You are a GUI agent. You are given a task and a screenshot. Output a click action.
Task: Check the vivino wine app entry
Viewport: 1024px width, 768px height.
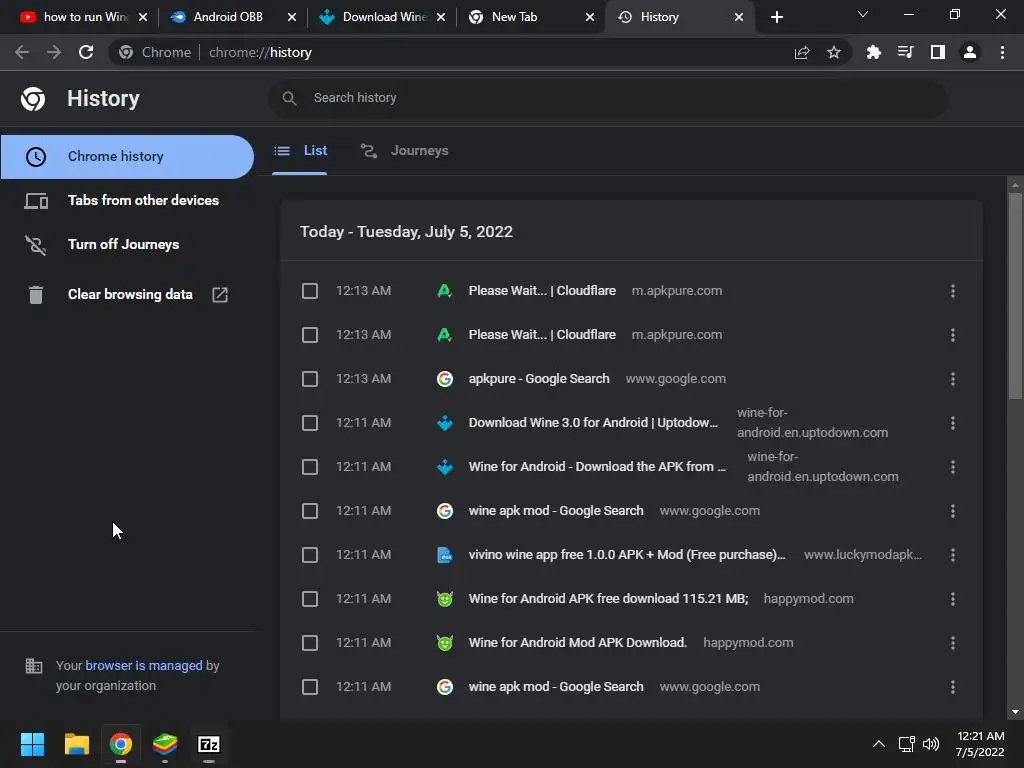pos(310,555)
